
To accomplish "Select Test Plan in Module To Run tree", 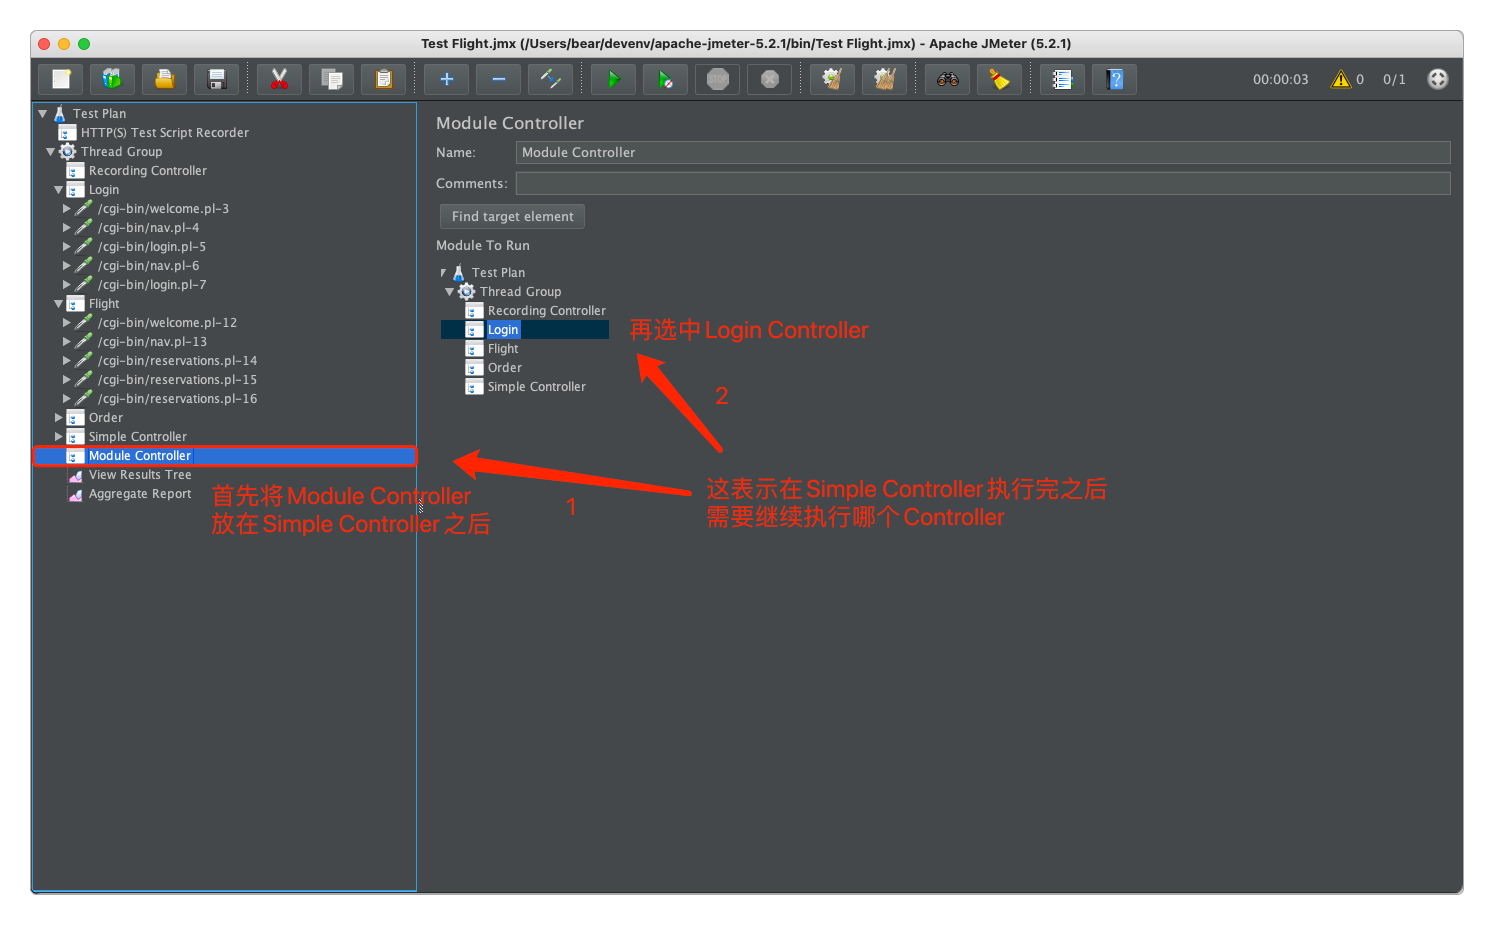I will tap(498, 273).
